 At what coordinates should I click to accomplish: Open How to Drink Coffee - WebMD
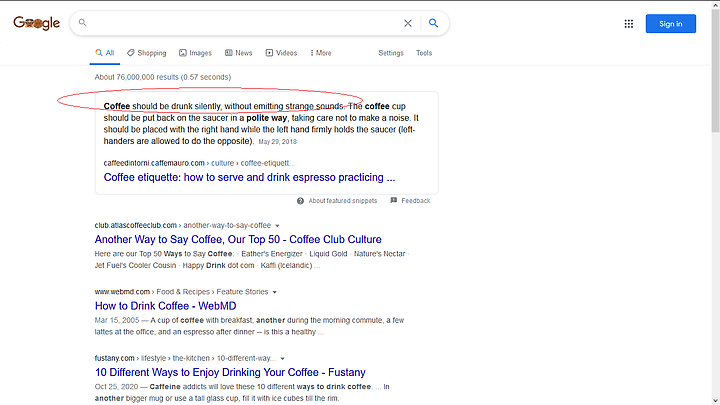coord(165,306)
